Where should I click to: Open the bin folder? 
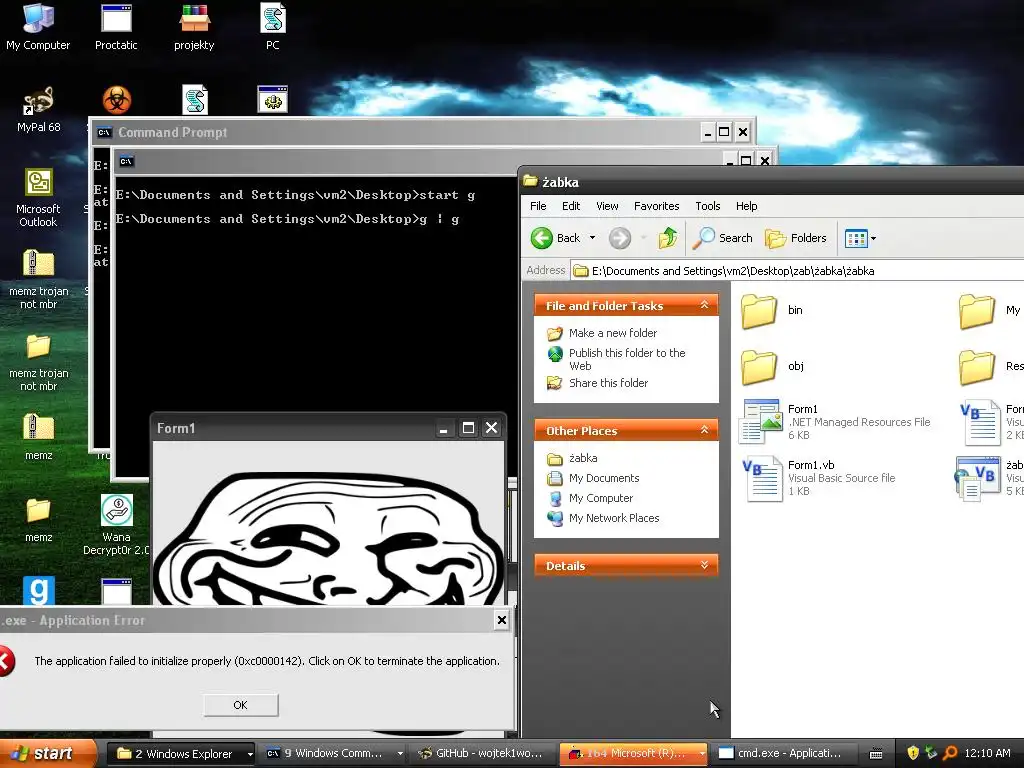pos(772,310)
